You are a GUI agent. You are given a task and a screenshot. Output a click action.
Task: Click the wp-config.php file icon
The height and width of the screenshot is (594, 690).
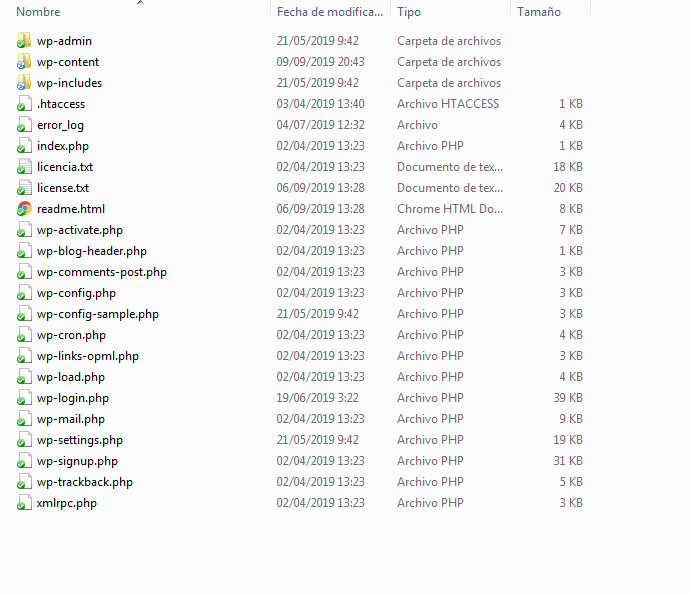pos(24,293)
